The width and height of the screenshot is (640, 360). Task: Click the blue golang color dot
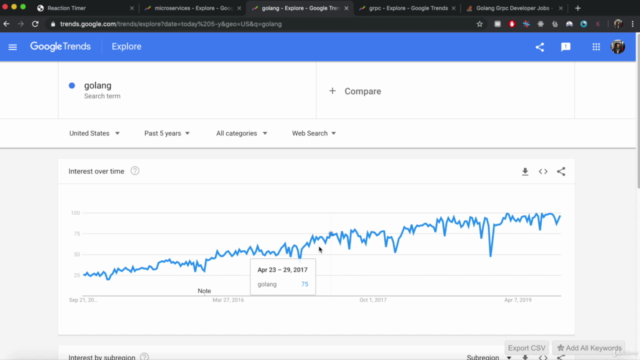[x=72, y=85]
